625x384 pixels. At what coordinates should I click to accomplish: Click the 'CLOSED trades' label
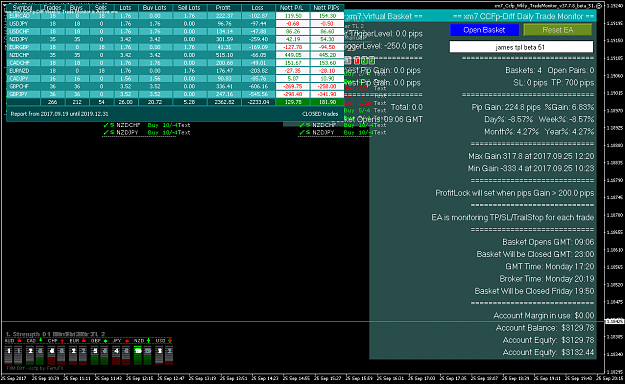320,114
